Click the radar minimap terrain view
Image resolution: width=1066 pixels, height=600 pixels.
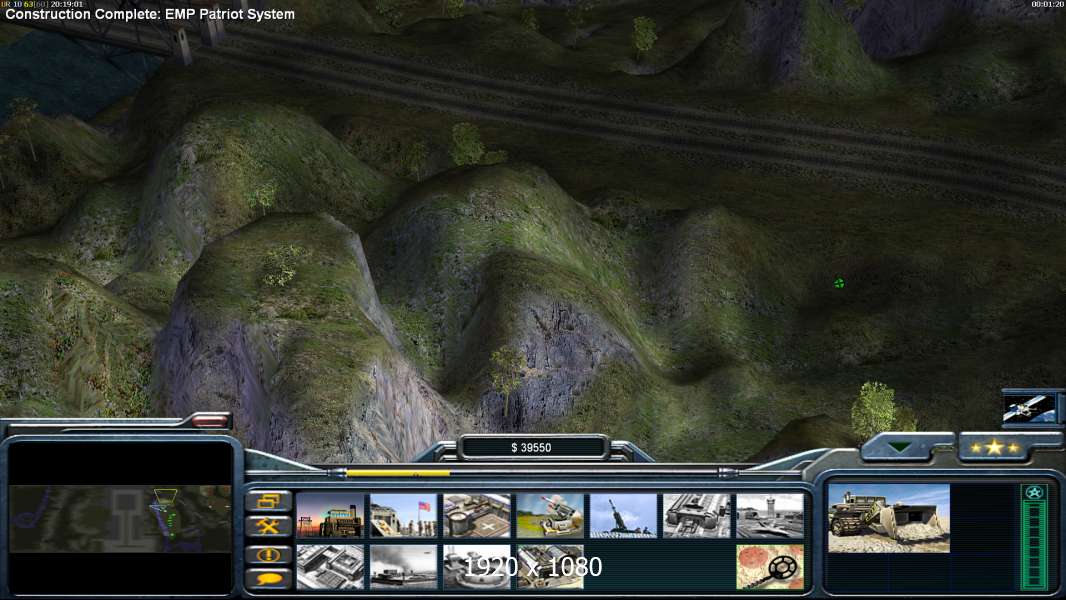click(x=120, y=518)
